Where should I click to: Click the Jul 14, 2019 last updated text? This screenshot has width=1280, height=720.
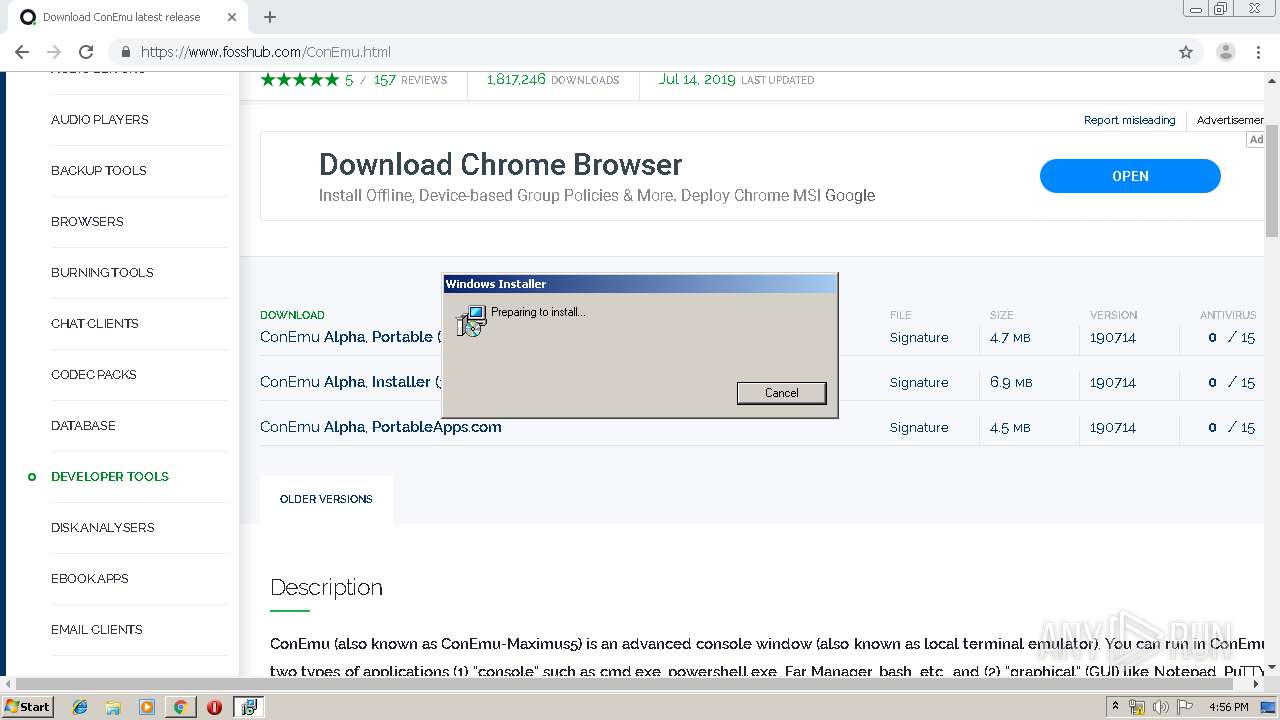(x=736, y=80)
